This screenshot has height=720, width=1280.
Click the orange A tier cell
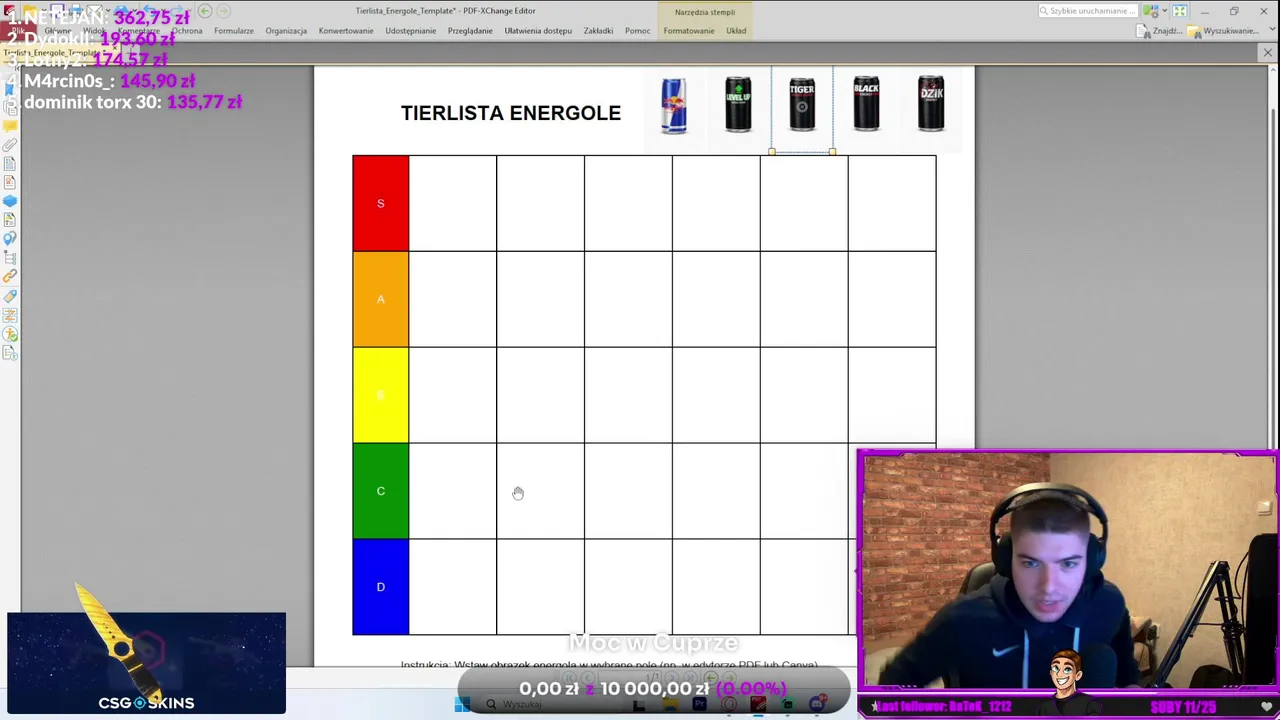point(380,299)
